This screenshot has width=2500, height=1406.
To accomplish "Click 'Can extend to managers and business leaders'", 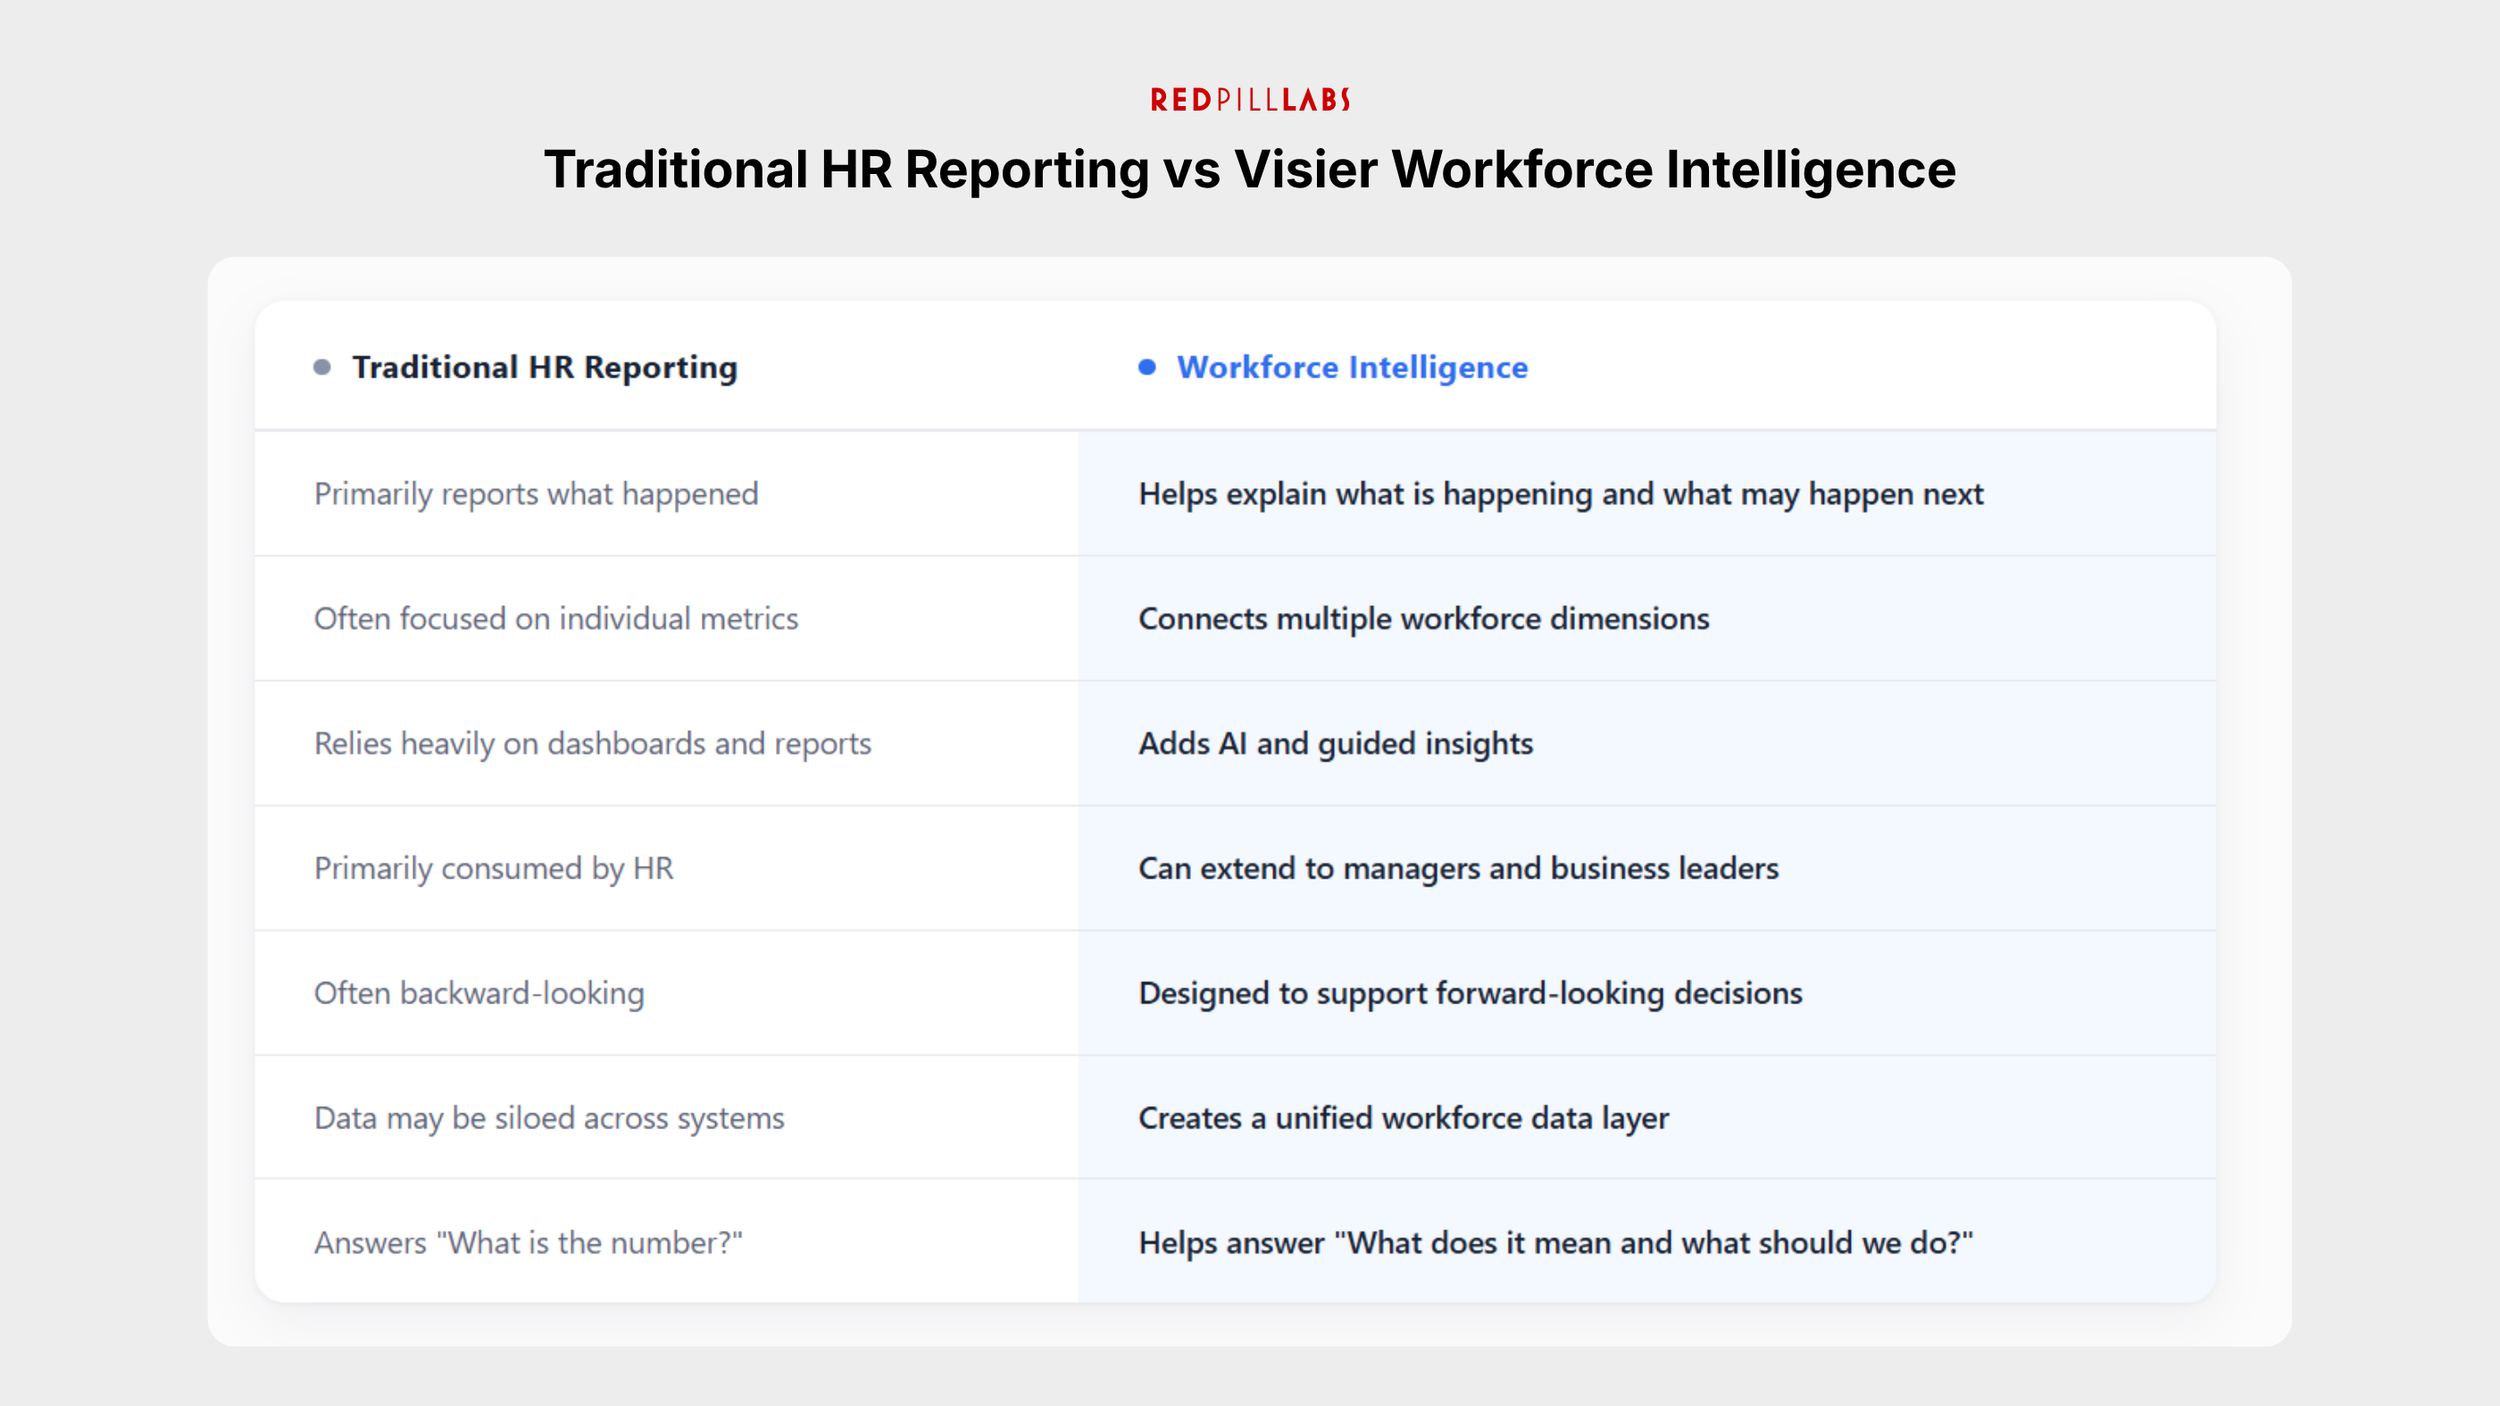I will click(x=1458, y=869).
